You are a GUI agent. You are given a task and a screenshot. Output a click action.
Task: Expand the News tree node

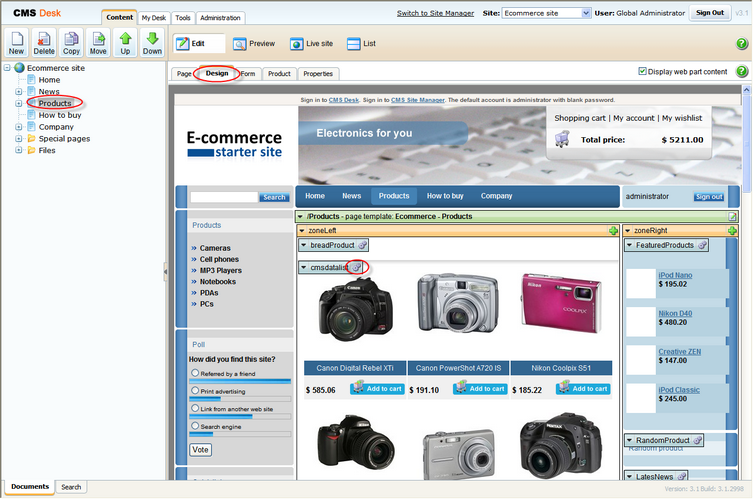[x=19, y=91]
